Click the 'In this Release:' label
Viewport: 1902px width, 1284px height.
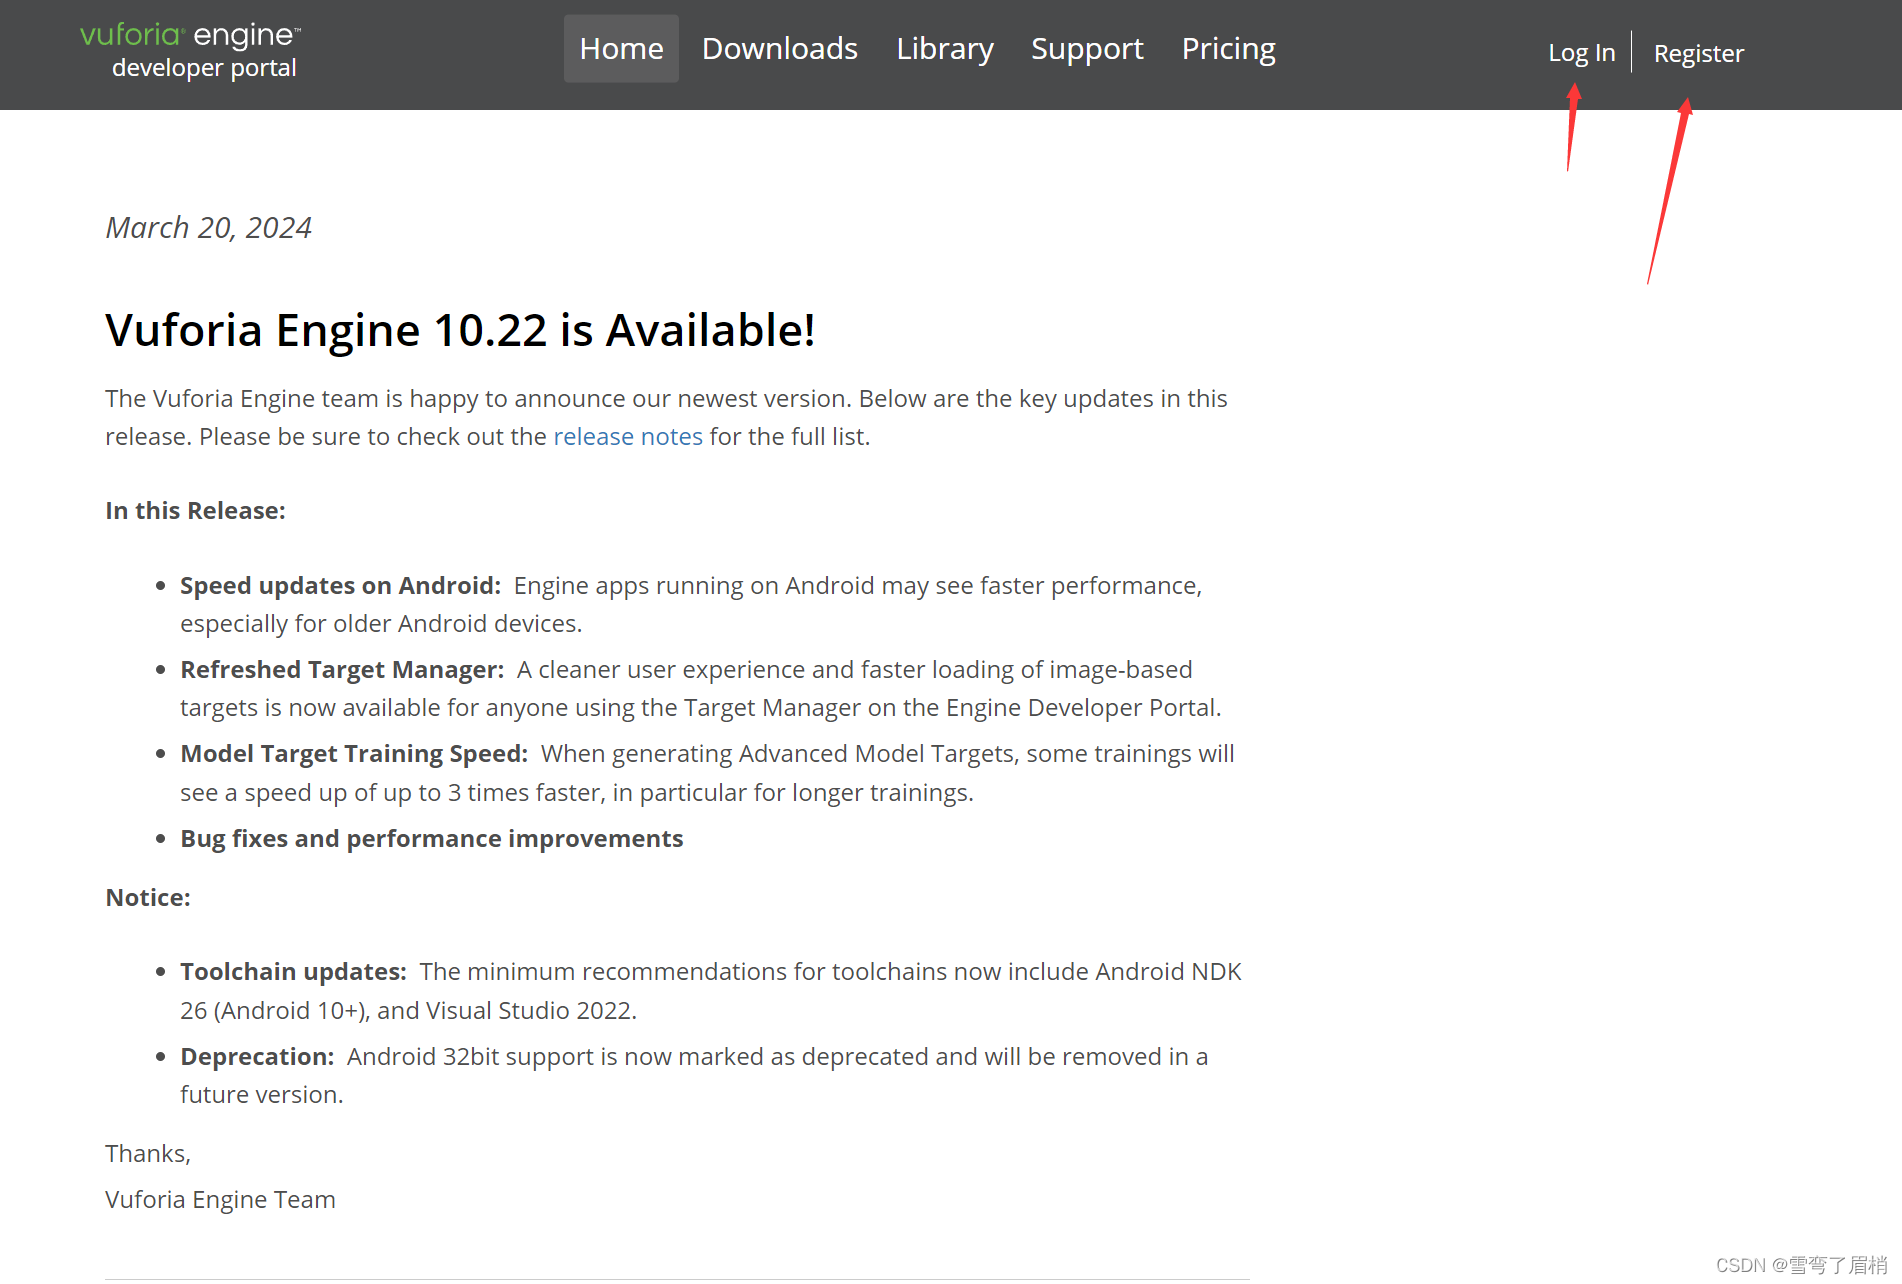195,511
